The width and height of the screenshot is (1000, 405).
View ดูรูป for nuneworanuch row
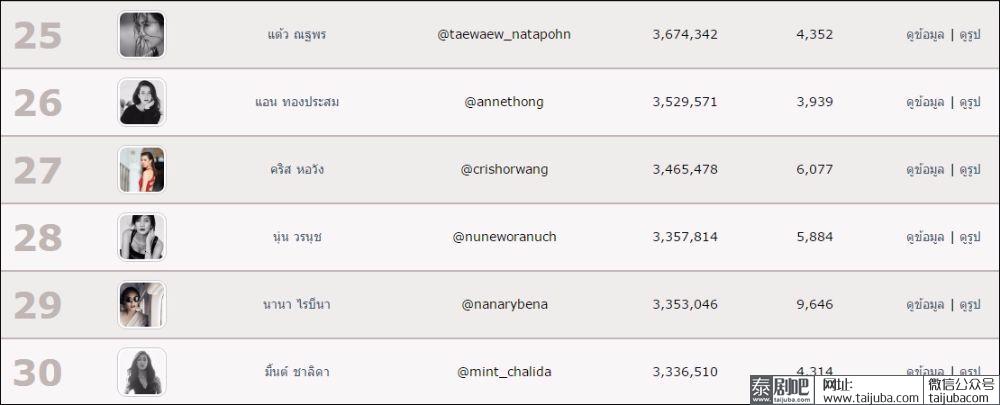[x=969, y=237]
